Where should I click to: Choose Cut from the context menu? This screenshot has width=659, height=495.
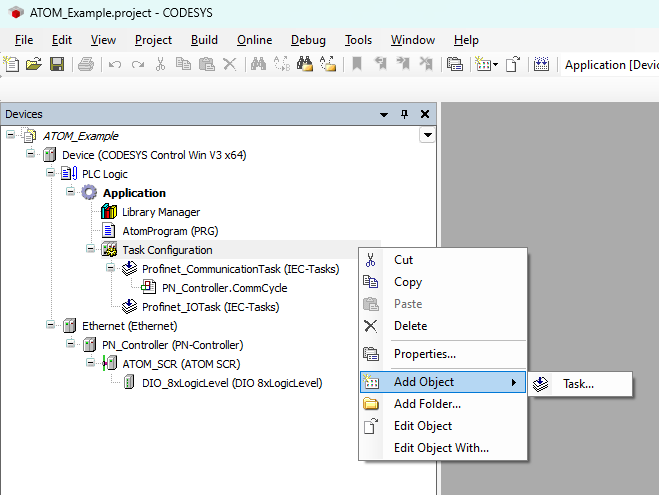click(x=443, y=260)
